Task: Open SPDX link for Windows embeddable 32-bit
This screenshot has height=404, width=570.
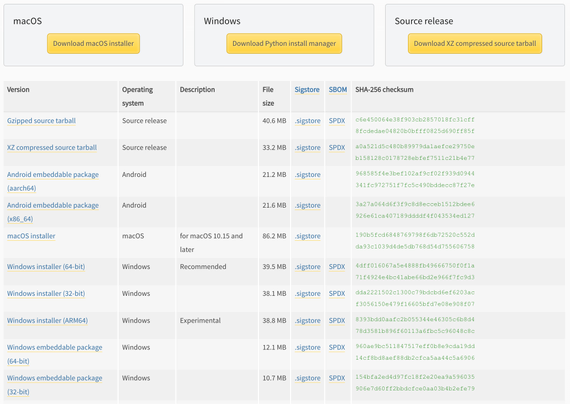Action: (x=337, y=378)
